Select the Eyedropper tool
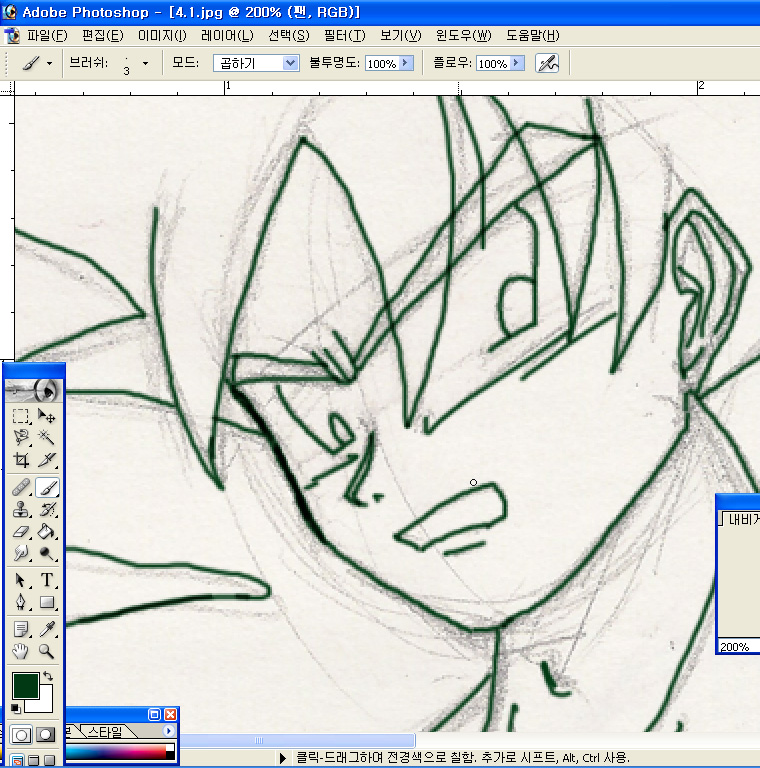760x768 pixels. (47, 628)
